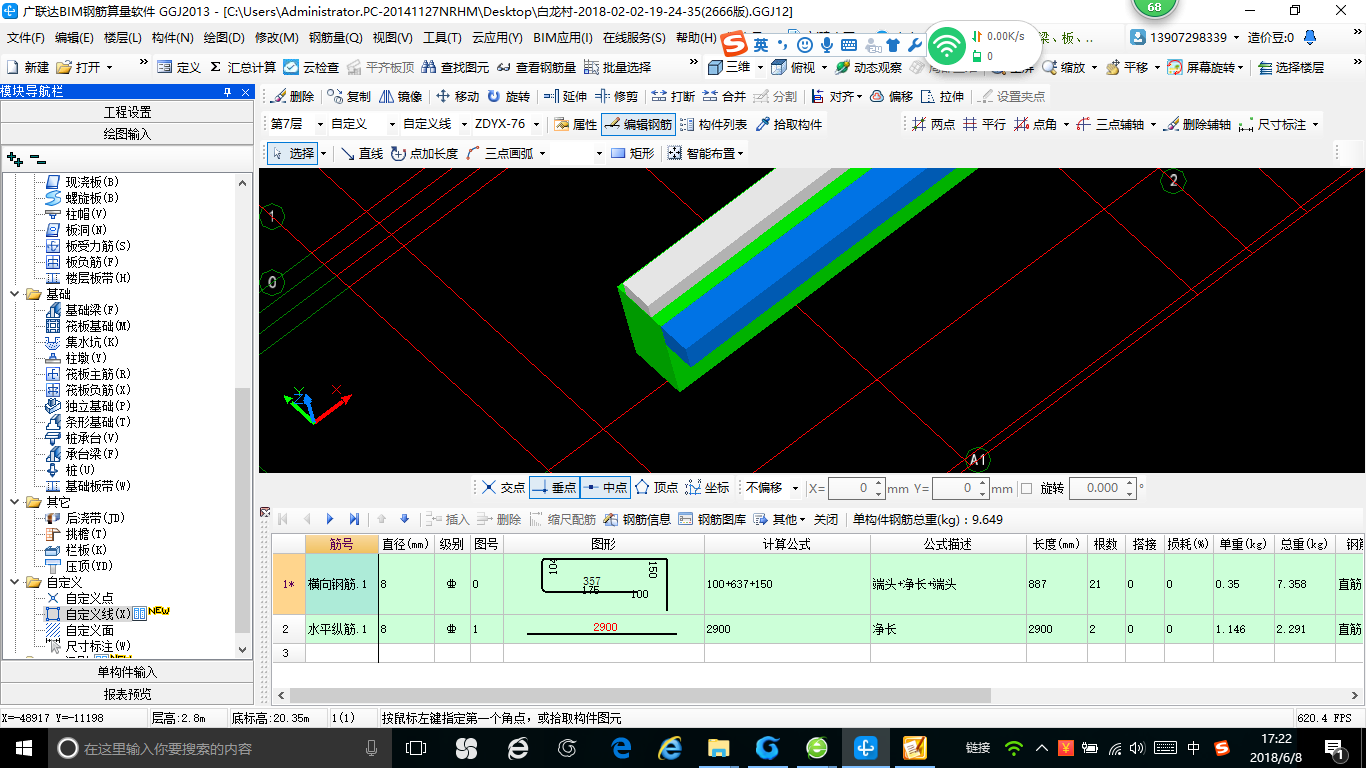Open the 自定义线 component type dropdown
Screen dimensions: 1366x768
462,125
